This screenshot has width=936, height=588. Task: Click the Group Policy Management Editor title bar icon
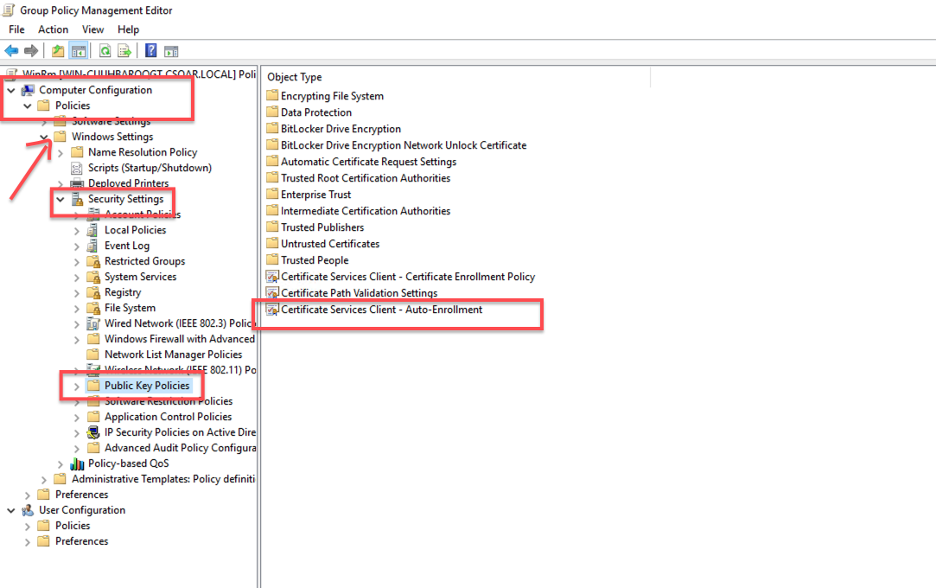[x=8, y=9]
